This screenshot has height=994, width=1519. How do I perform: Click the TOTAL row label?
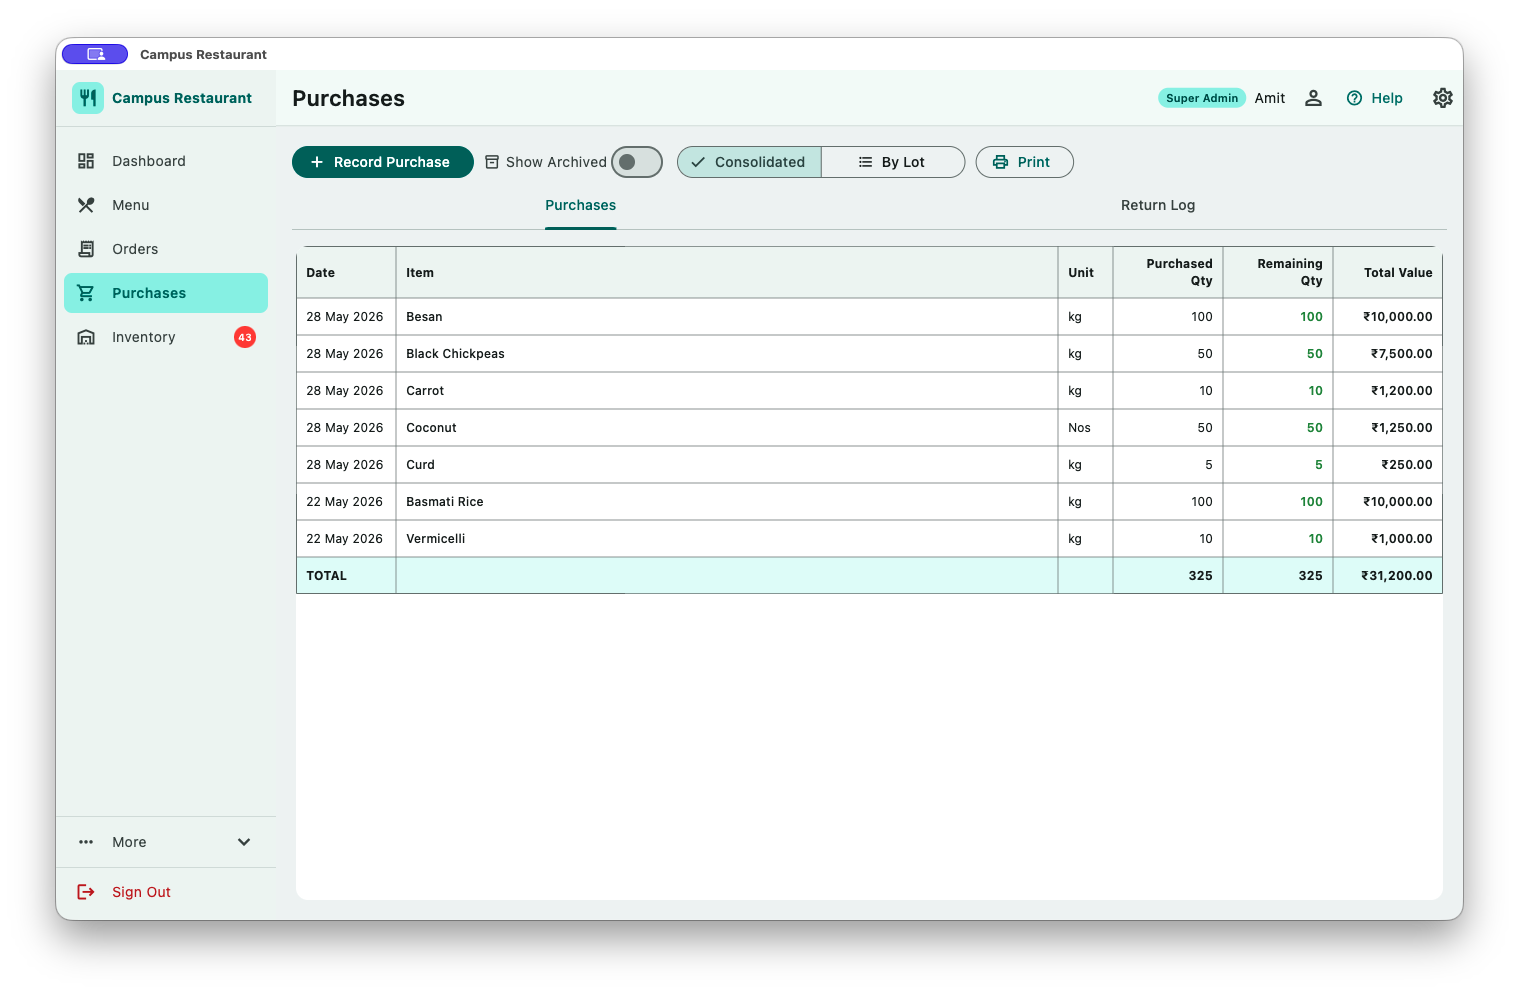coord(326,576)
